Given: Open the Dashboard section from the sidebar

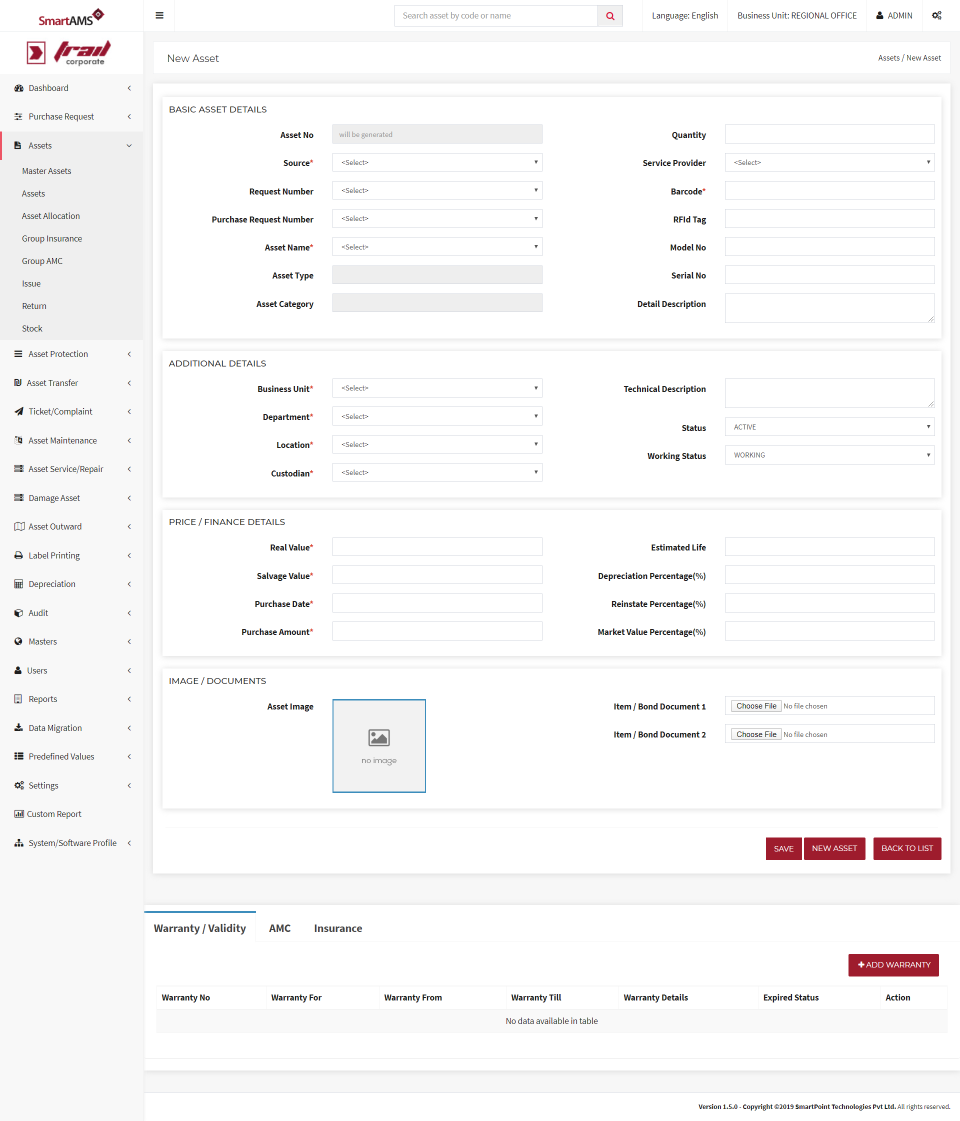Looking at the screenshot, I should pos(47,88).
